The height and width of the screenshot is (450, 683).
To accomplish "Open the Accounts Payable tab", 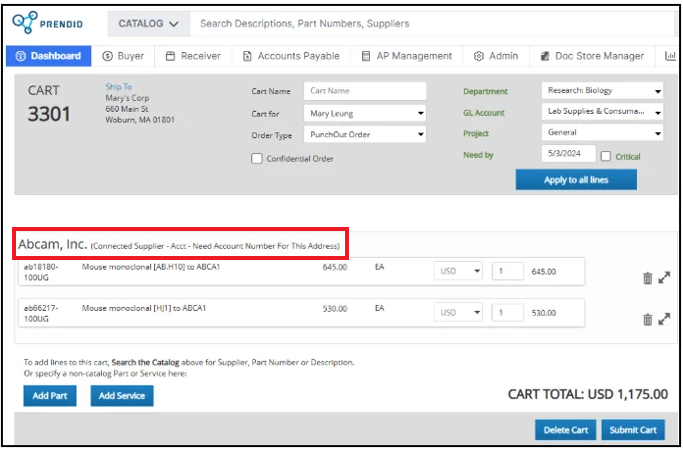I will (x=291, y=56).
